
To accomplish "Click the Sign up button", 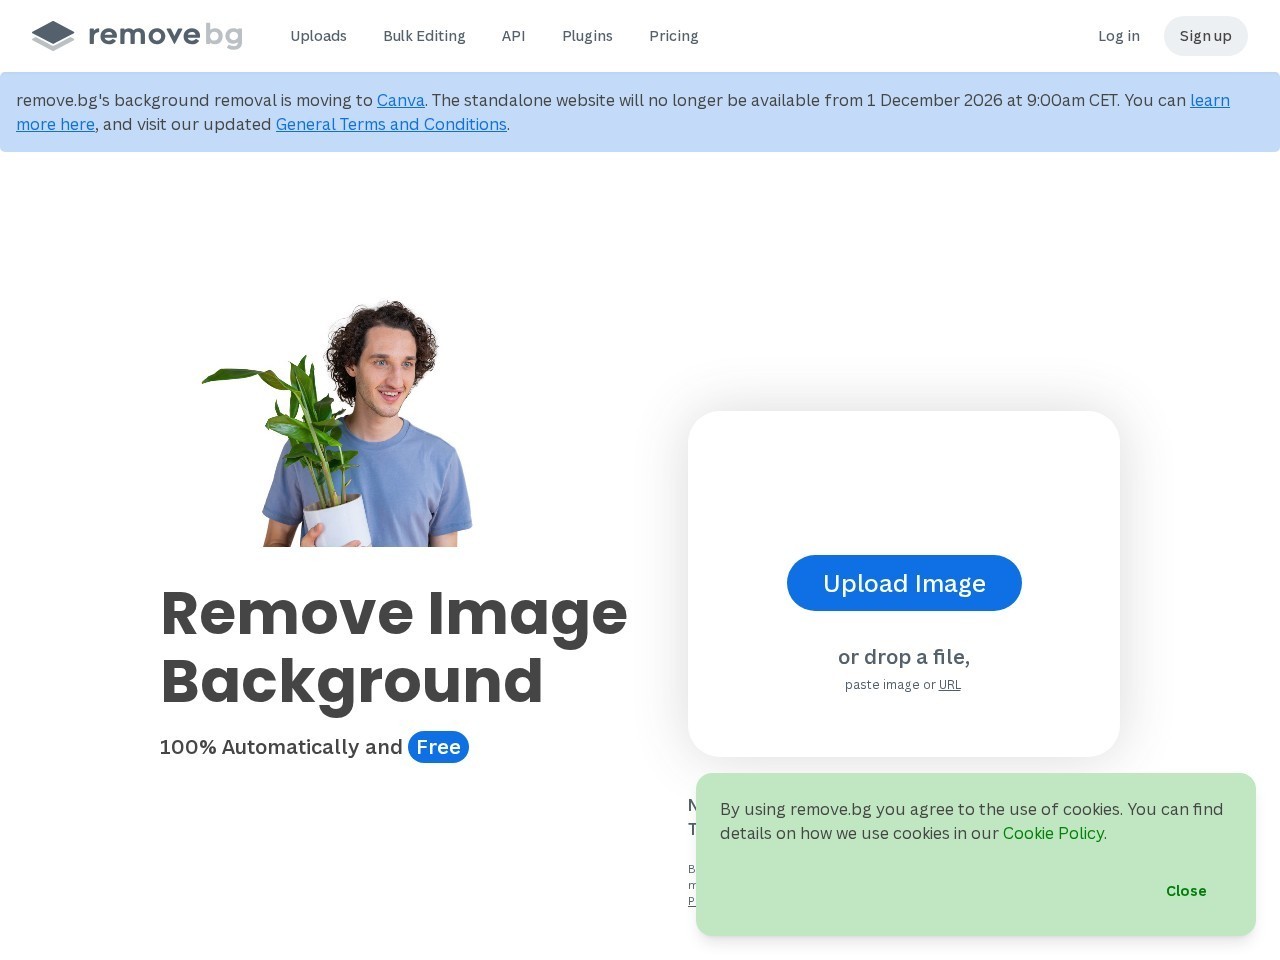I will pos(1205,36).
